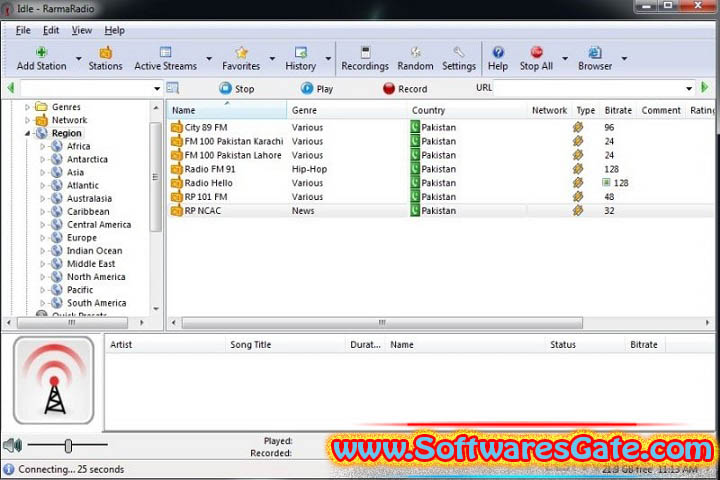This screenshot has height=480, width=720.
Task: Click the Add Station toolbar icon
Action: pos(41,52)
